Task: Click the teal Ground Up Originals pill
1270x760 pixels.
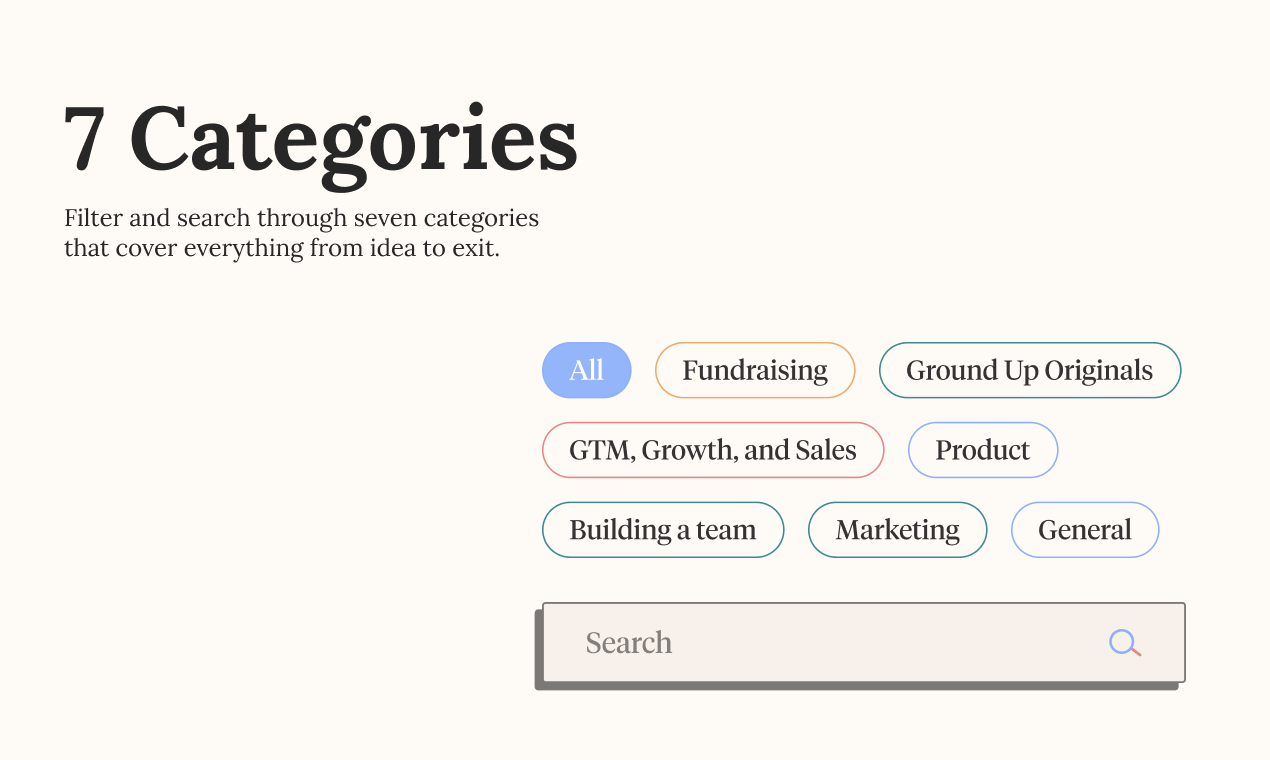Action: pos(1030,370)
